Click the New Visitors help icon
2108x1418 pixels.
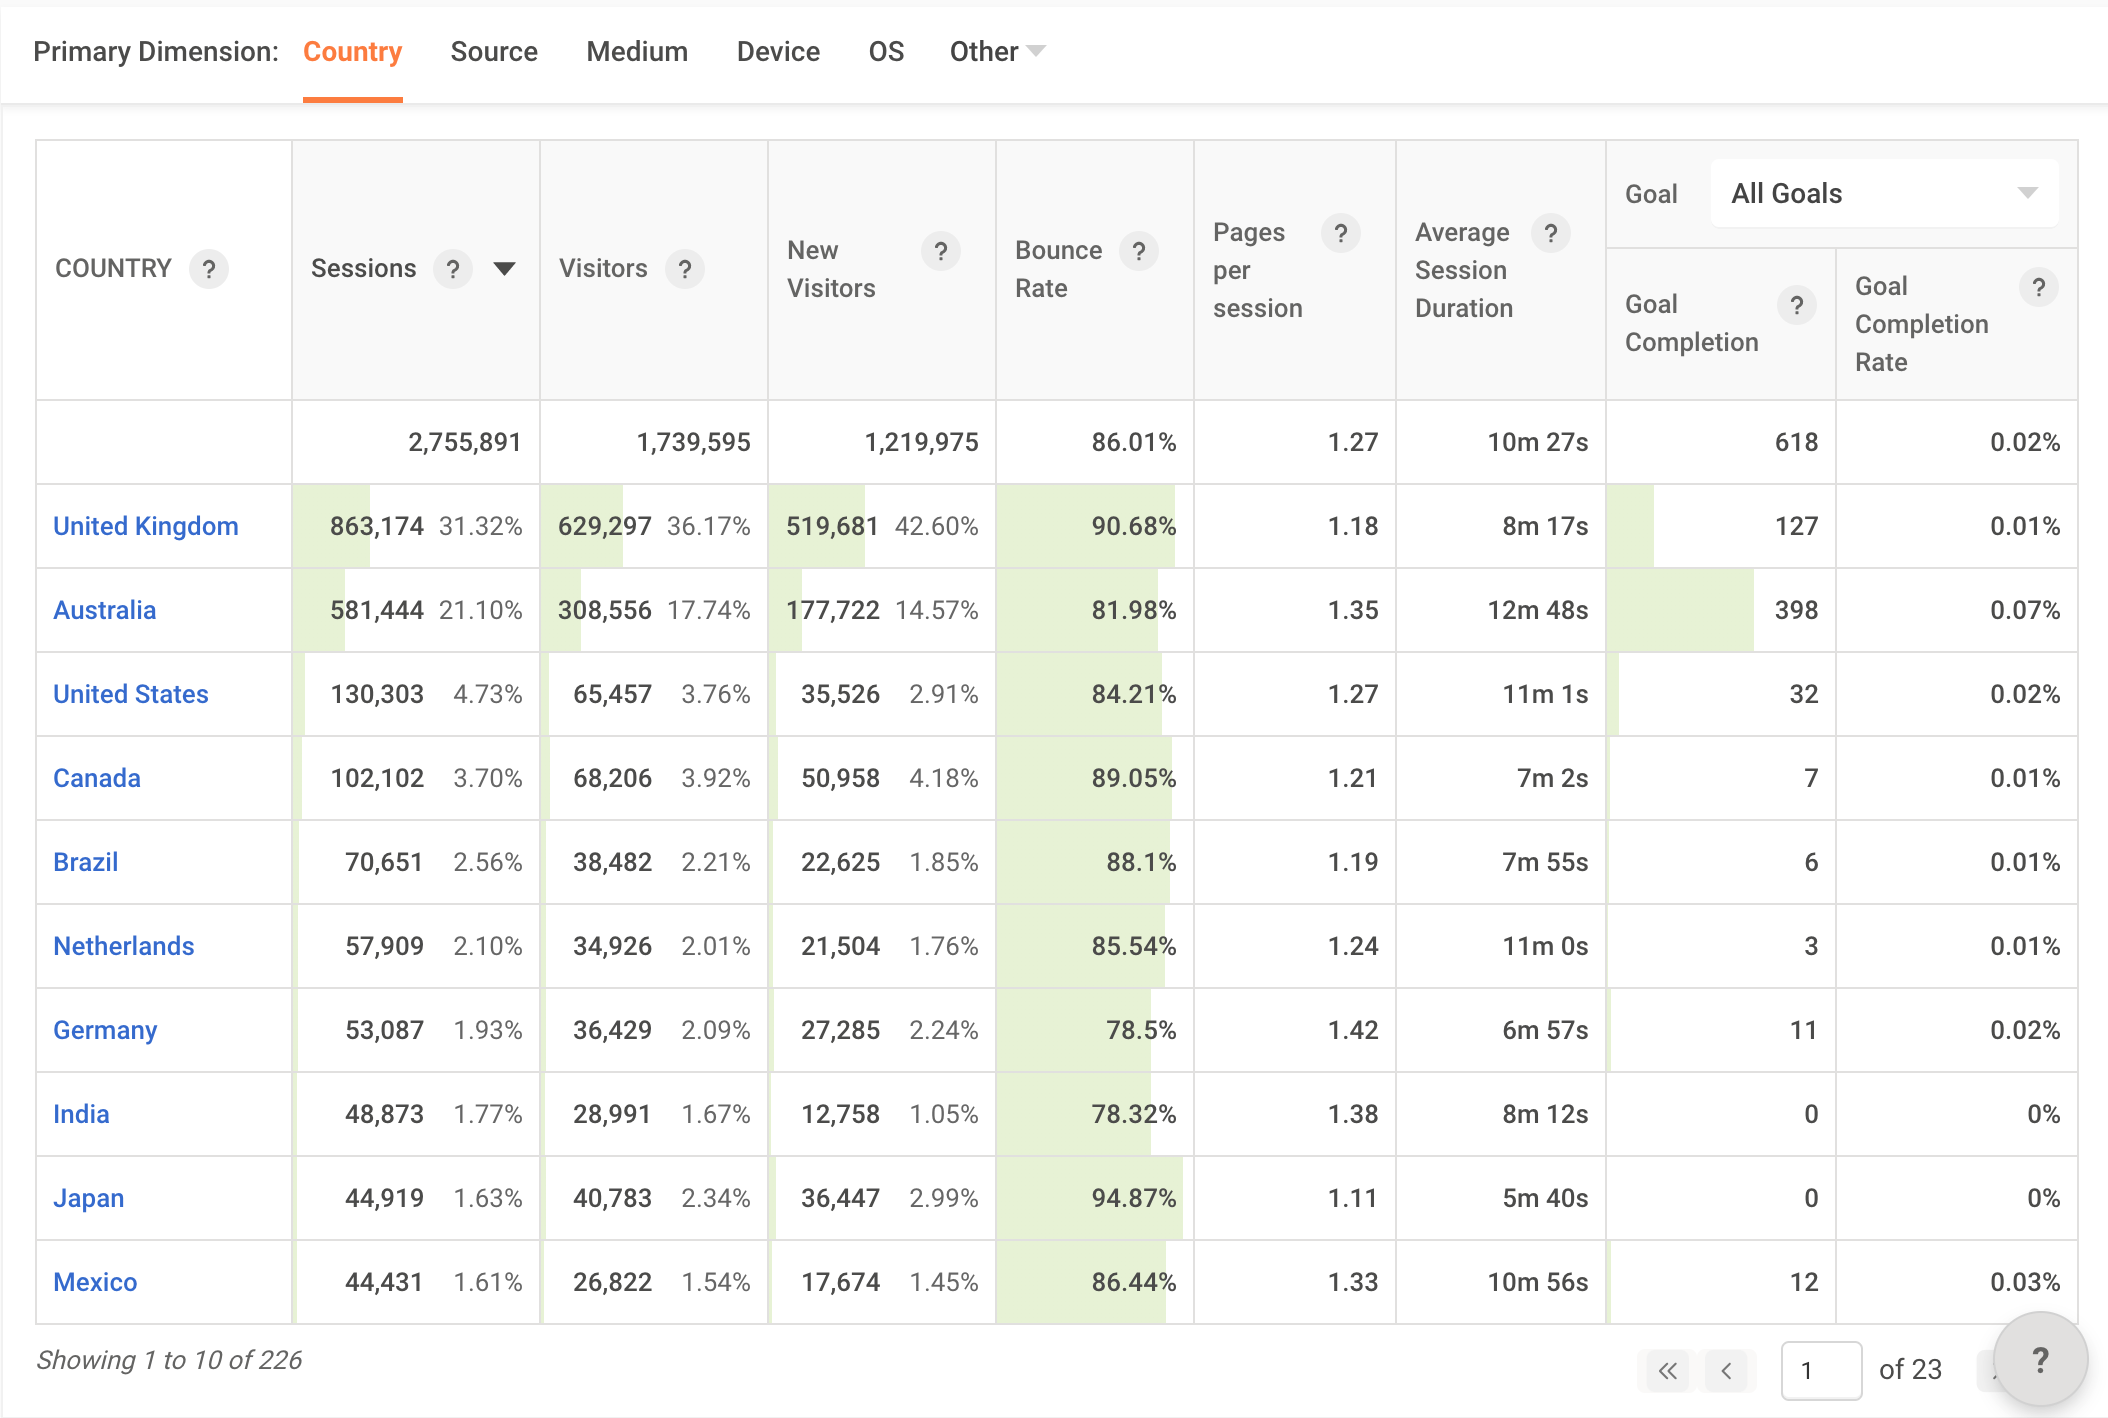[940, 251]
